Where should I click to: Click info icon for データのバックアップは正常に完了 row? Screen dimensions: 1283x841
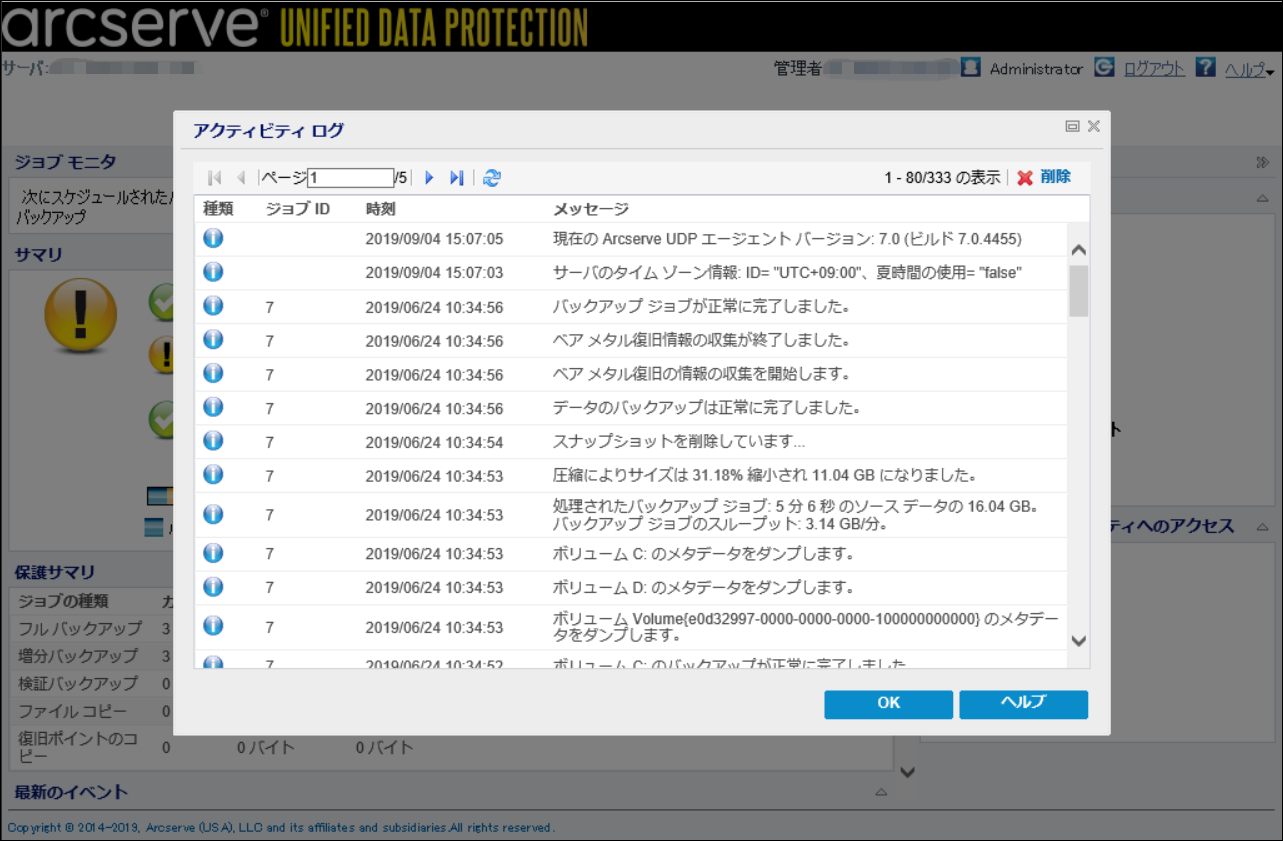coord(213,407)
